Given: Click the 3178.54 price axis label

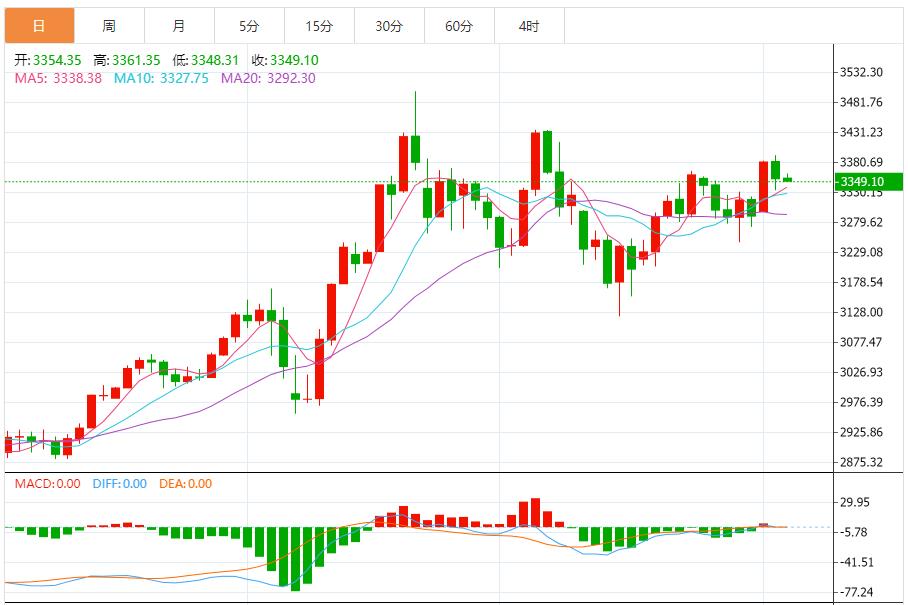Looking at the screenshot, I should pyautogui.click(x=861, y=283).
